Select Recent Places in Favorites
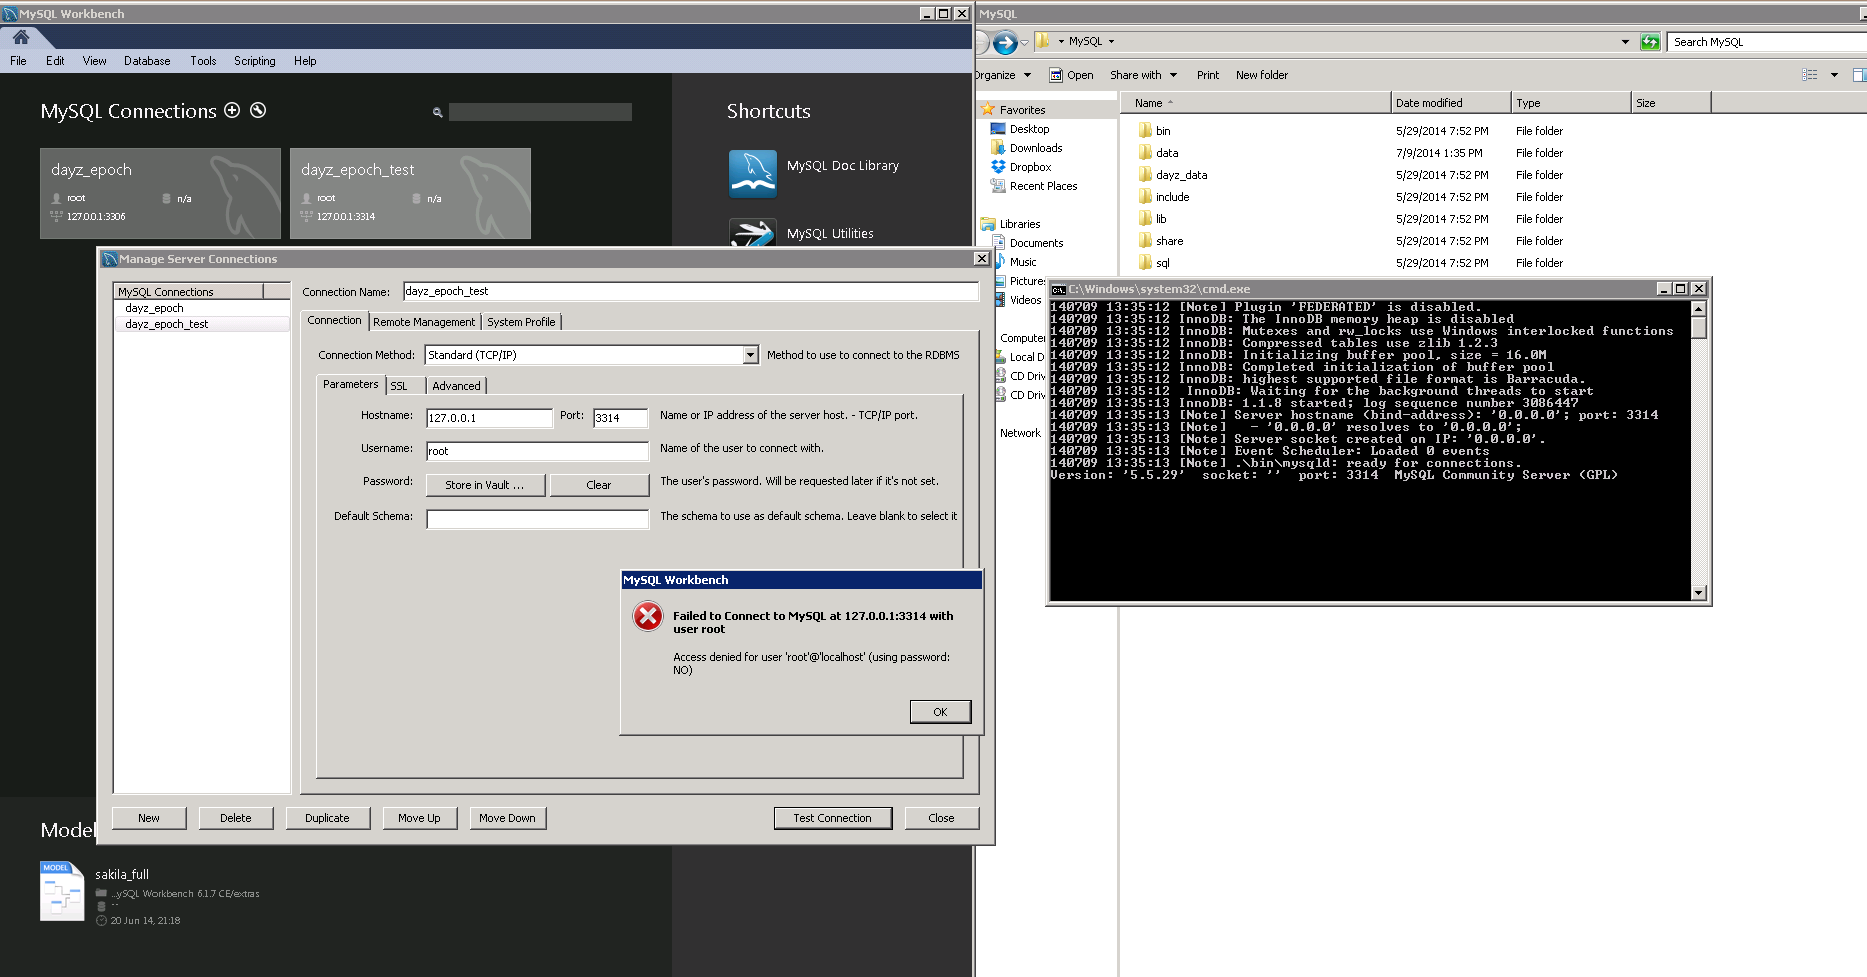Image resolution: width=1867 pixels, height=977 pixels. [x=1043, y=186]
